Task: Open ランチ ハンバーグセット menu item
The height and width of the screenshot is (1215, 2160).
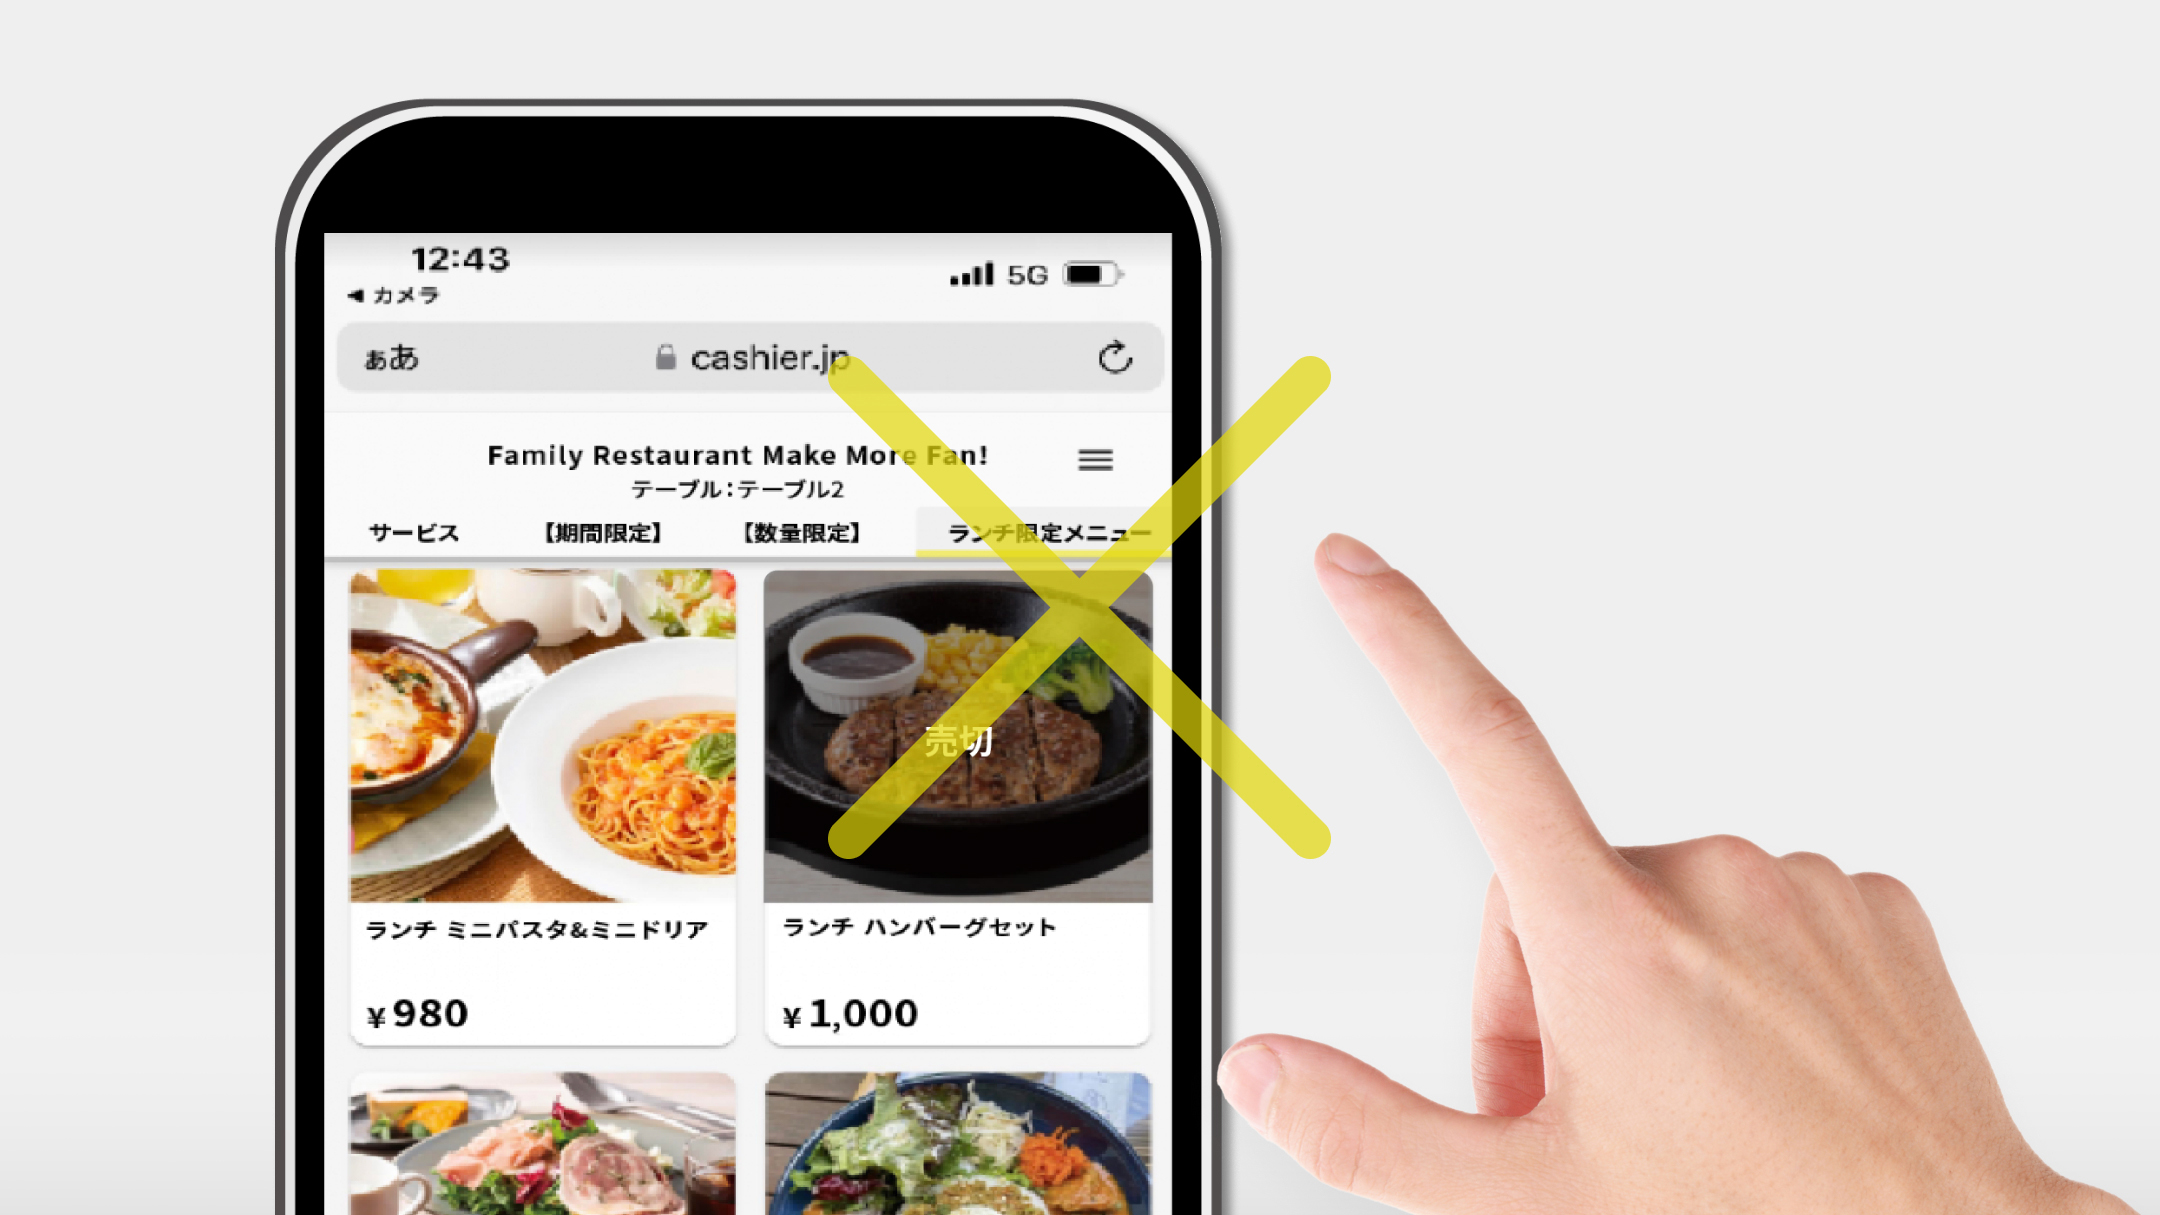Action: [x=957, y=801]
